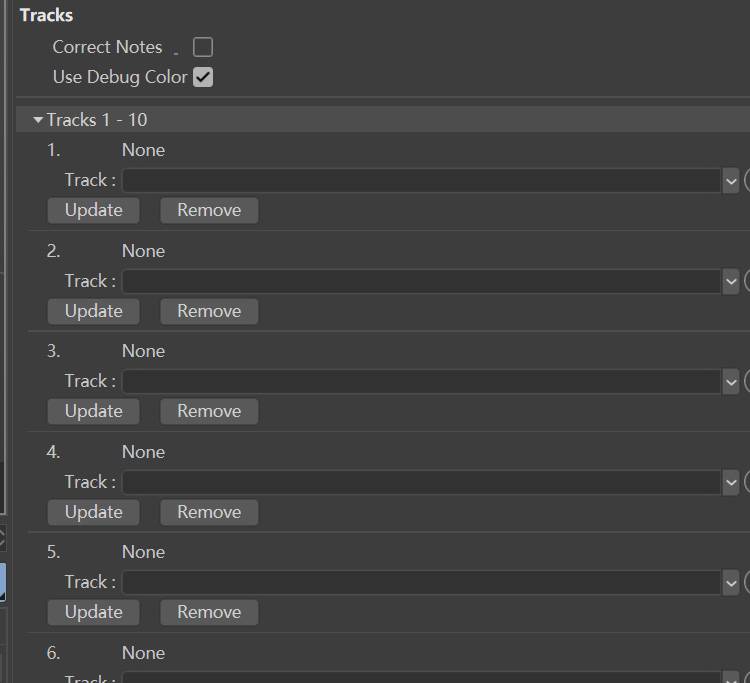Click the picker icon right of track 2 field
Viewport: 750px width, 683px height.
pyautogui.click(x=747, y=281)
